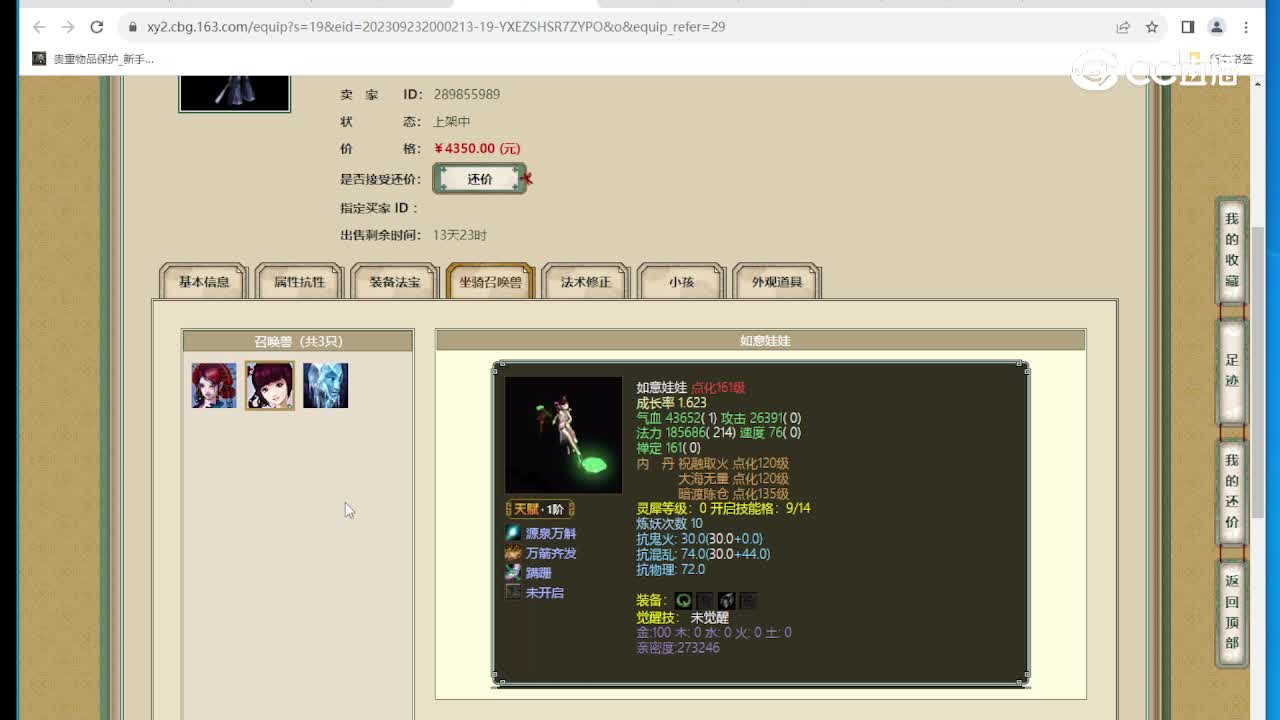1280x720 pixels.
Task: Select the dark-haired 如意娃娃 summon portrait
Action: pyautogui.click(x=270, y=386)
